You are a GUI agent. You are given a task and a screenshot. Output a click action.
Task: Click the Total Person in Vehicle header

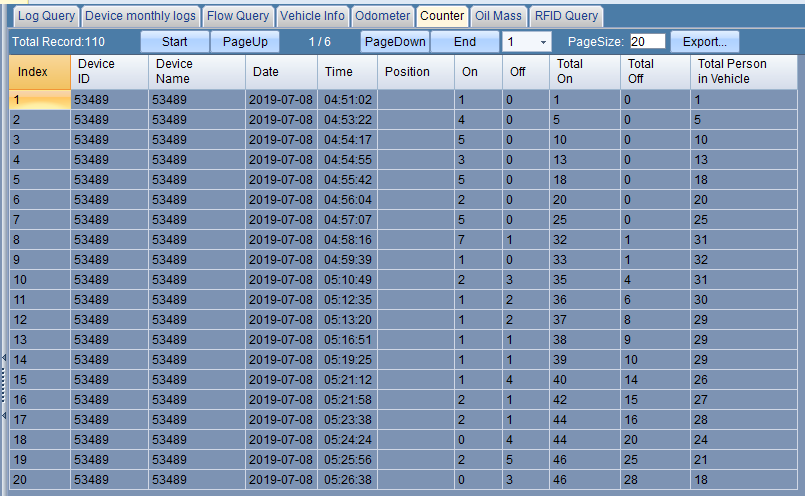point(743,72)
